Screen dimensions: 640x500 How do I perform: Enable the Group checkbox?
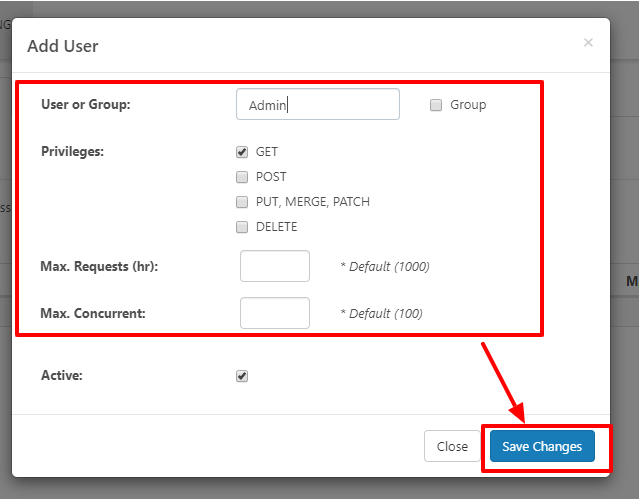coord(436,105)
